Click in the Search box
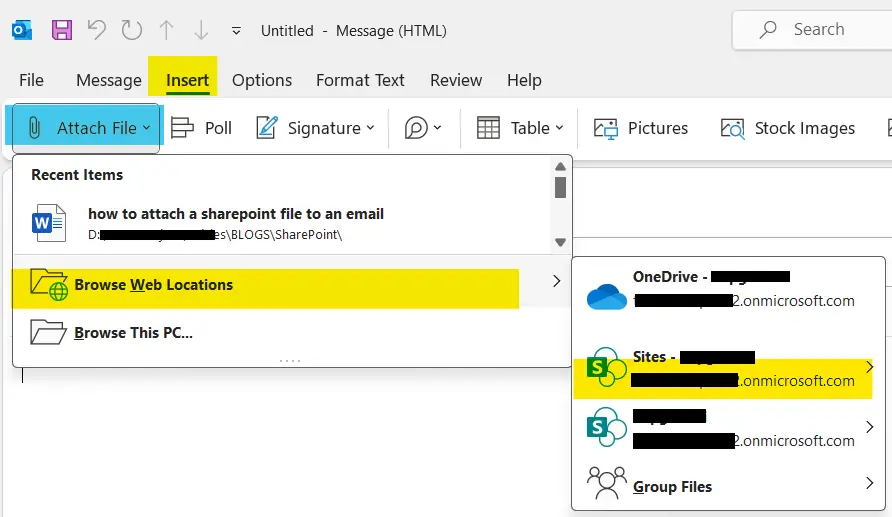Image resolution: width=892 pixels, height=517 pixels. point(813,30)
